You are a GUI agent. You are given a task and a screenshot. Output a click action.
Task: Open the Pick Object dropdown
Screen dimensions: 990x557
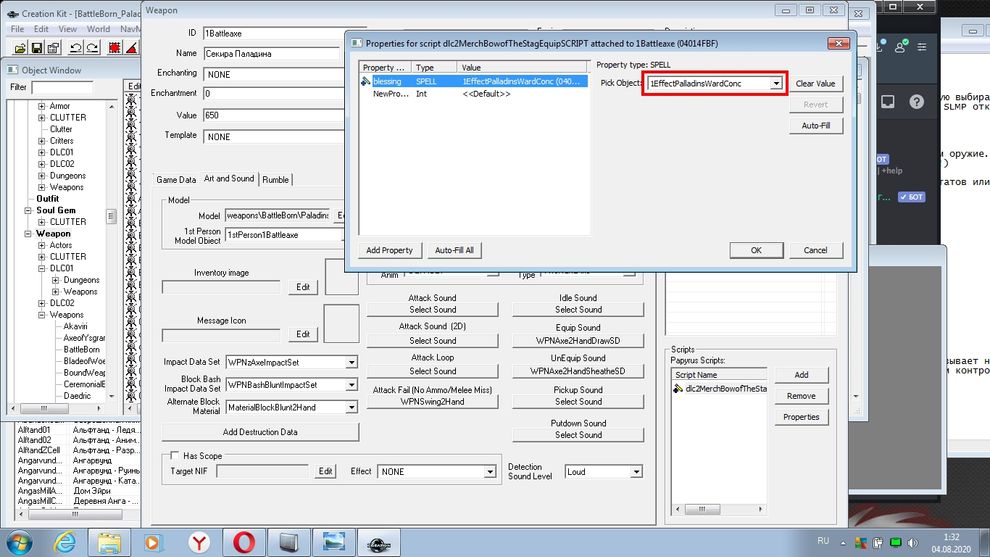tap(776, 84)
